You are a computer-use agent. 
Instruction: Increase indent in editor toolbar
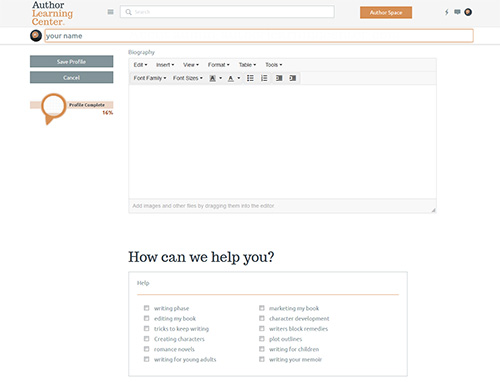click(293, 78)
